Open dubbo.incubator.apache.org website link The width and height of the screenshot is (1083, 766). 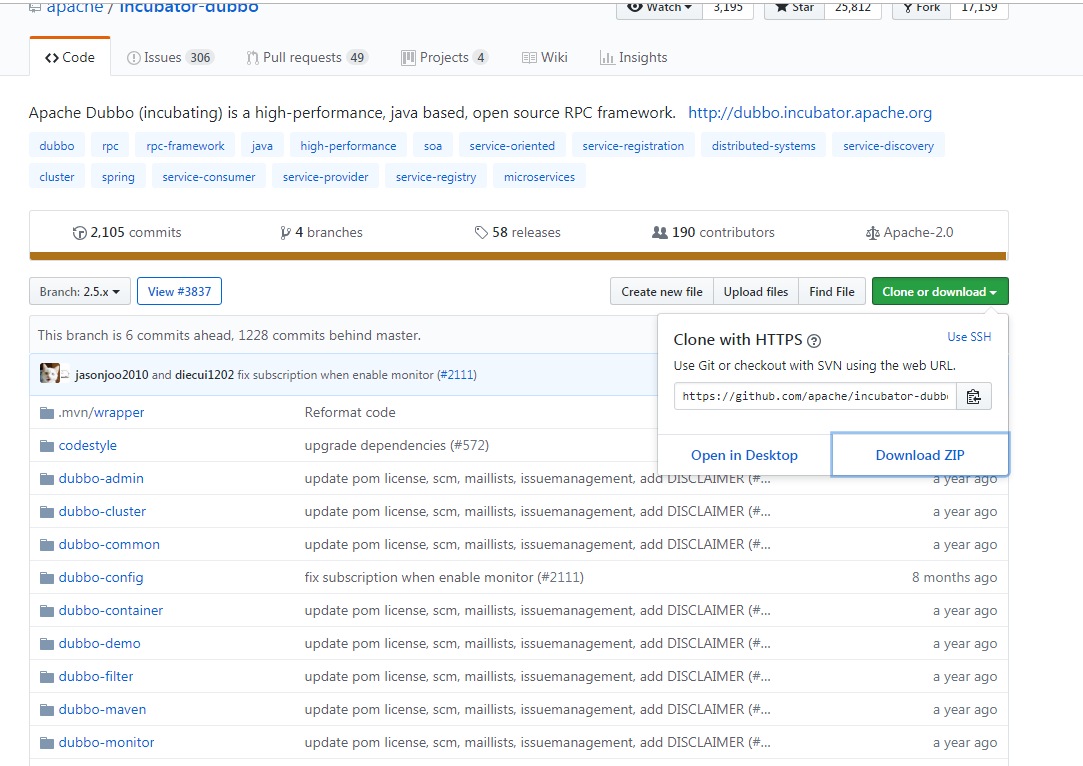point(809,113)
